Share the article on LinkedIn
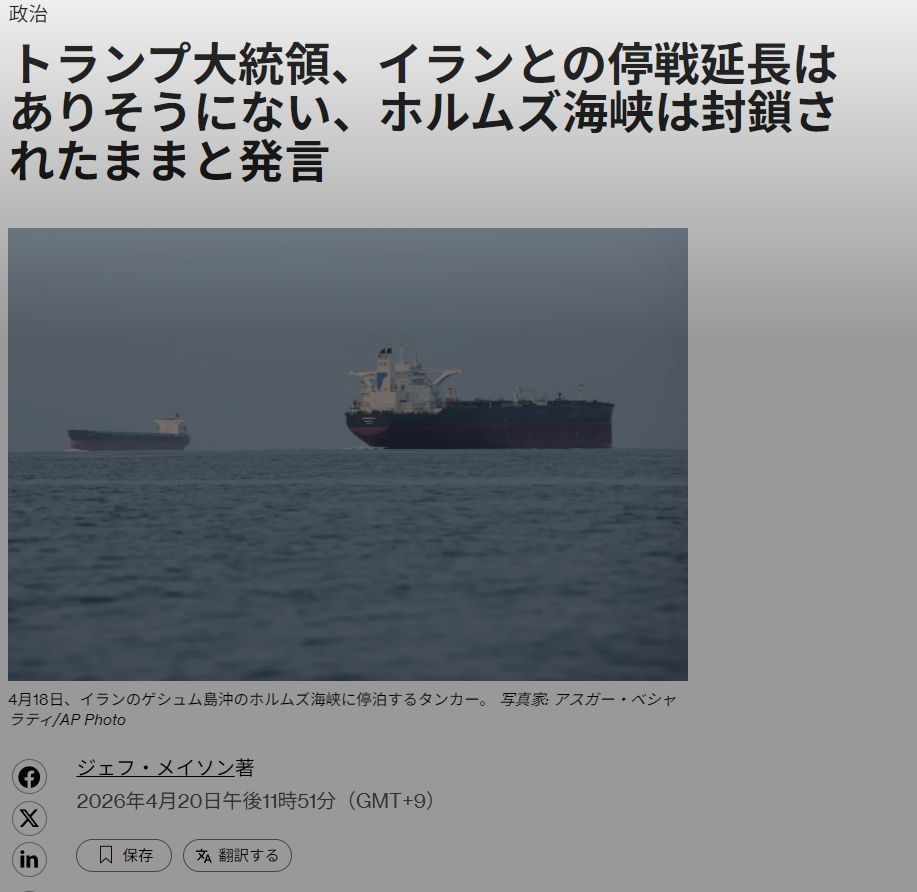The height and width of the screenshot is (892, 917). (x=29, y=859)
